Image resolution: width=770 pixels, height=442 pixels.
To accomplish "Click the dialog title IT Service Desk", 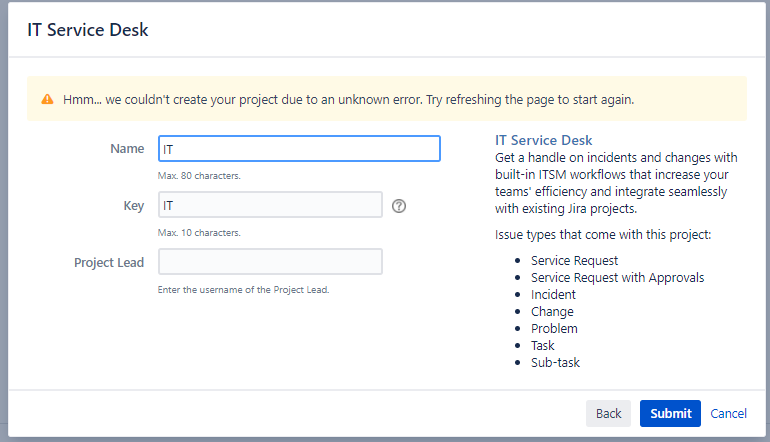I will tap(88, 30).
